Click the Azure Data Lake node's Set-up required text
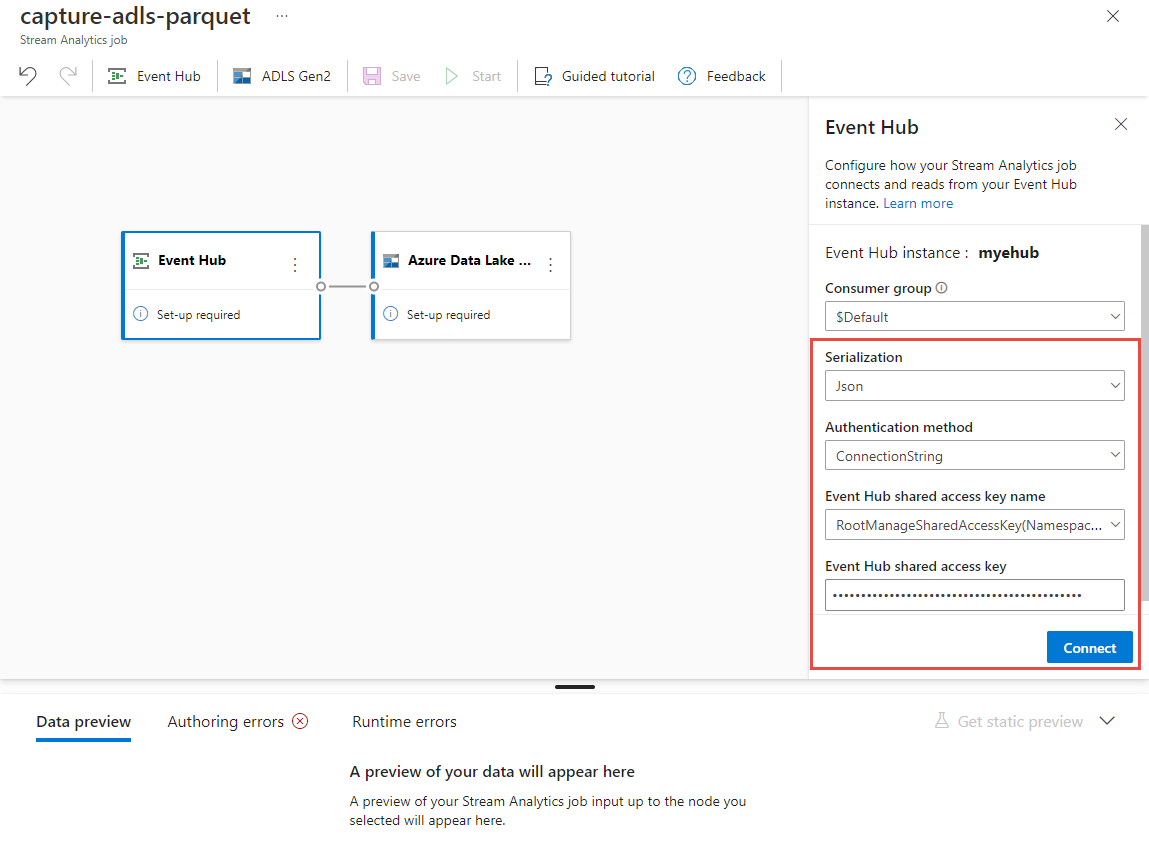 pyautogui.click(x=448, y=314)
